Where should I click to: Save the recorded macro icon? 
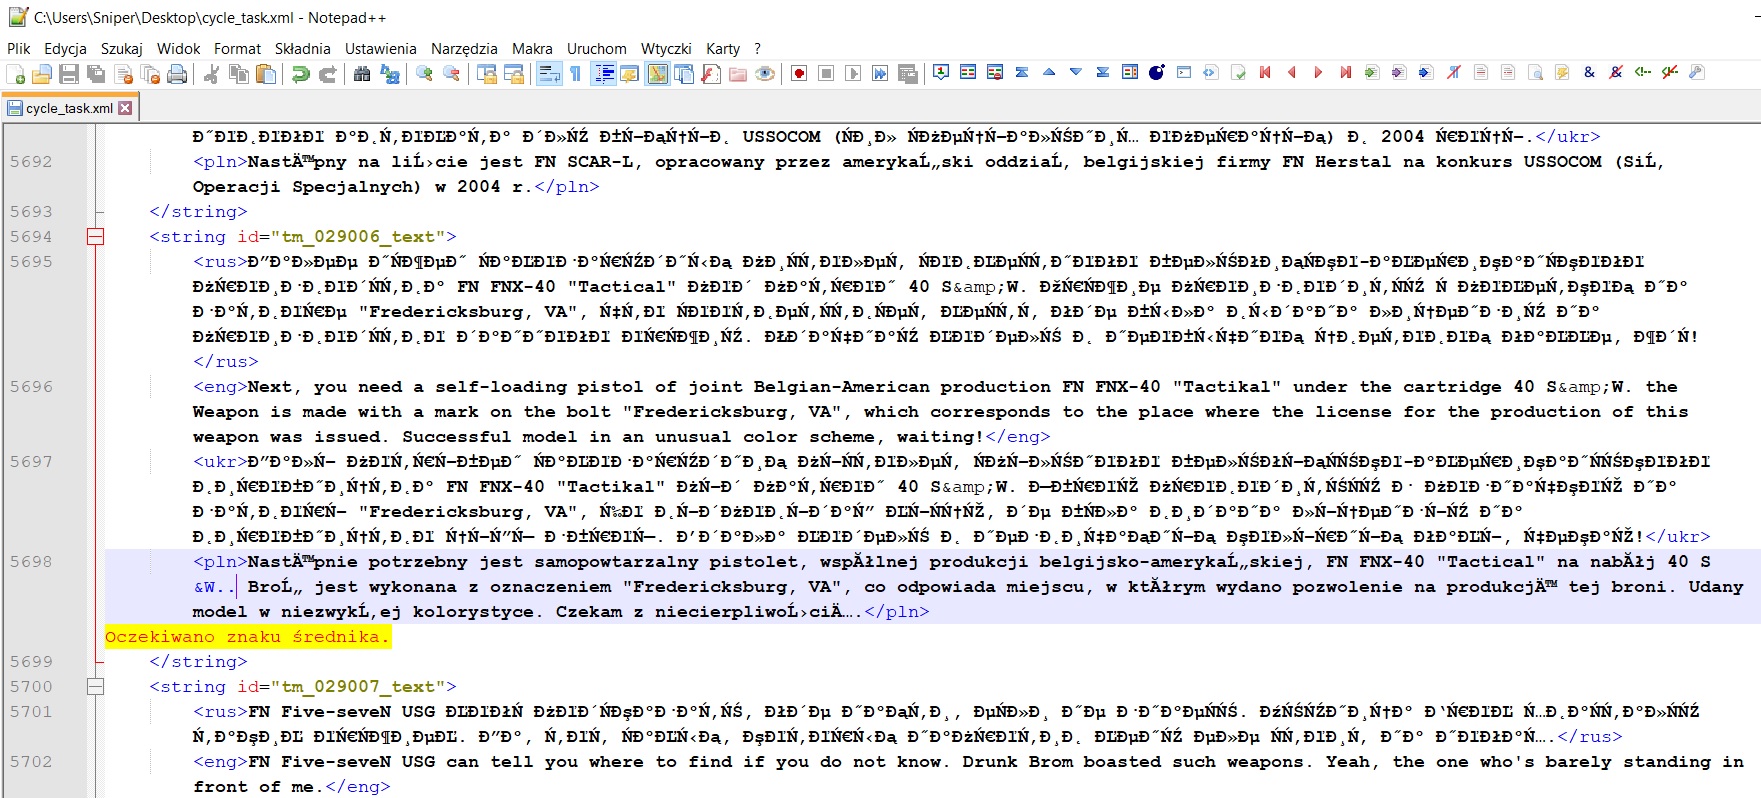point(907,73)
